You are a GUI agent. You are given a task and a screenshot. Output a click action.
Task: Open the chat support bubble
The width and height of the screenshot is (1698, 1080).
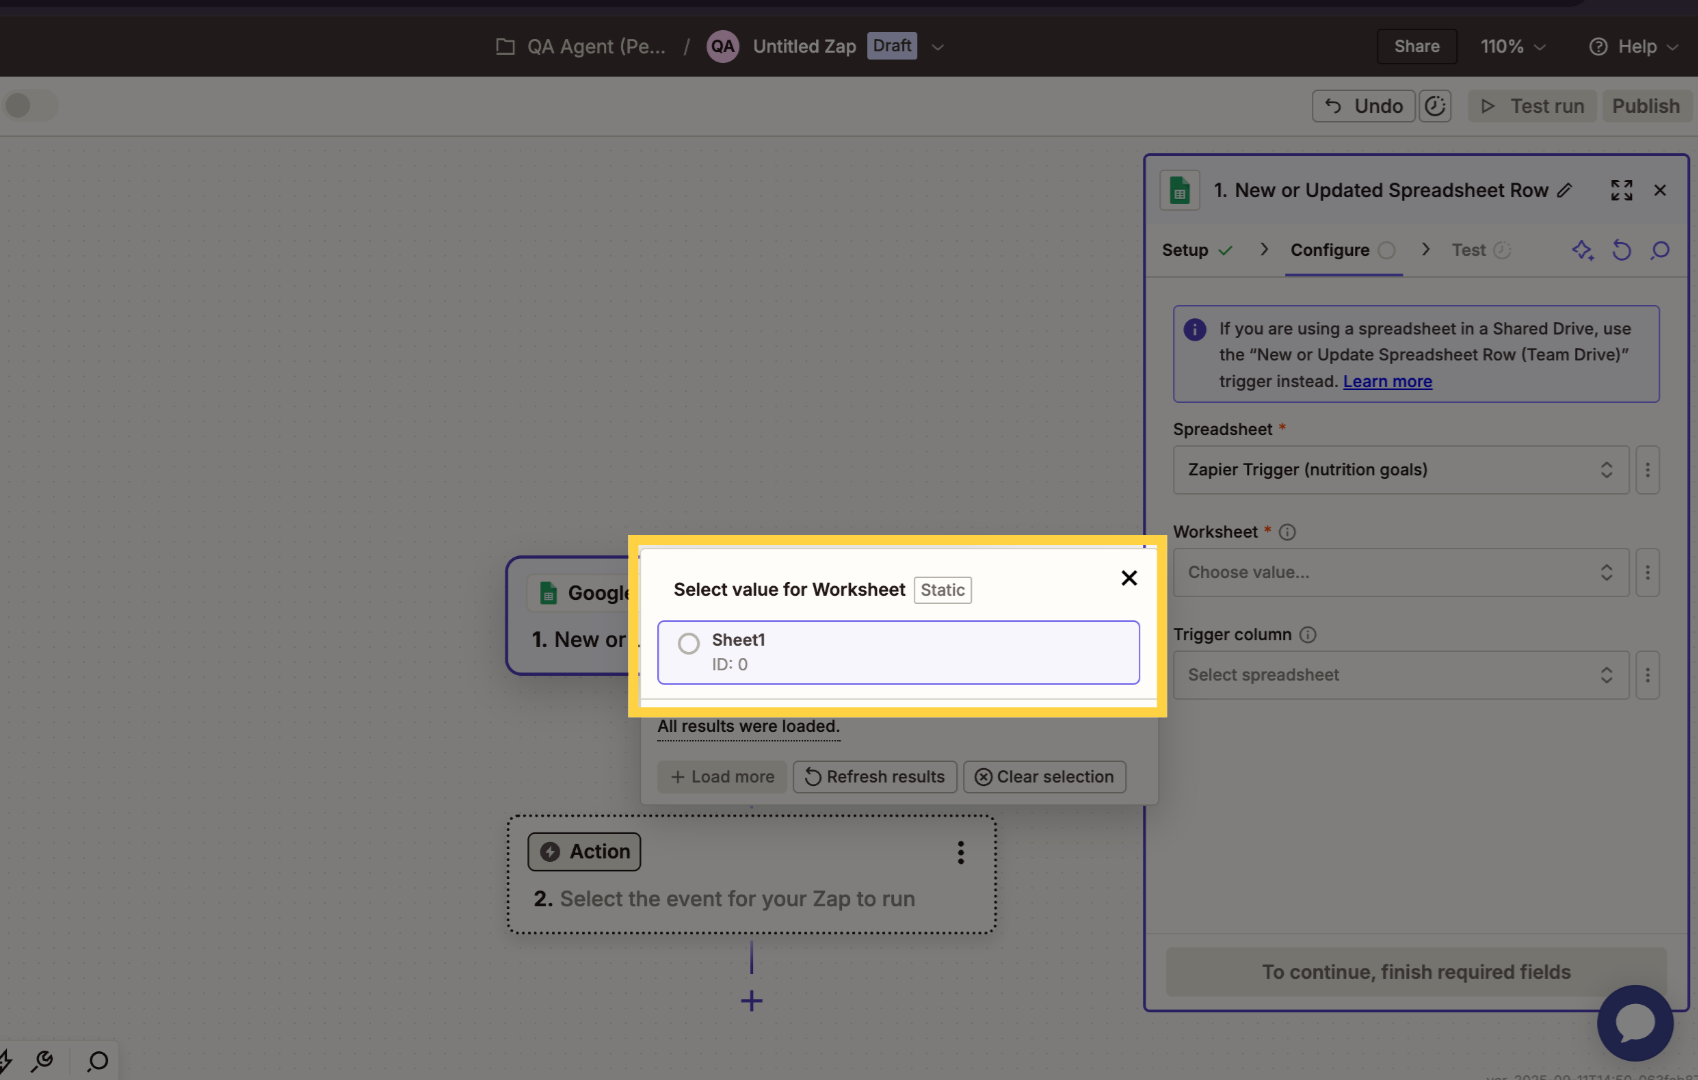tap(1635, 1023)
